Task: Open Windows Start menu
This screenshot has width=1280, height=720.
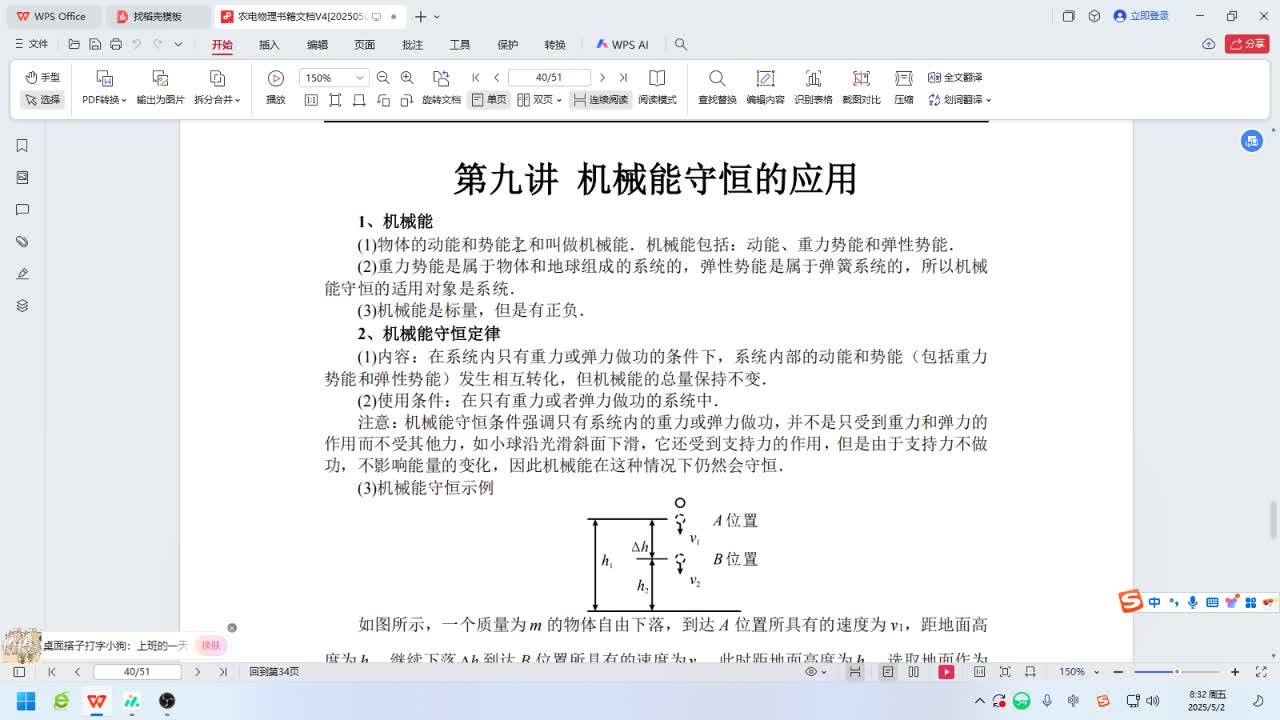Action: (x=25, y=701)
